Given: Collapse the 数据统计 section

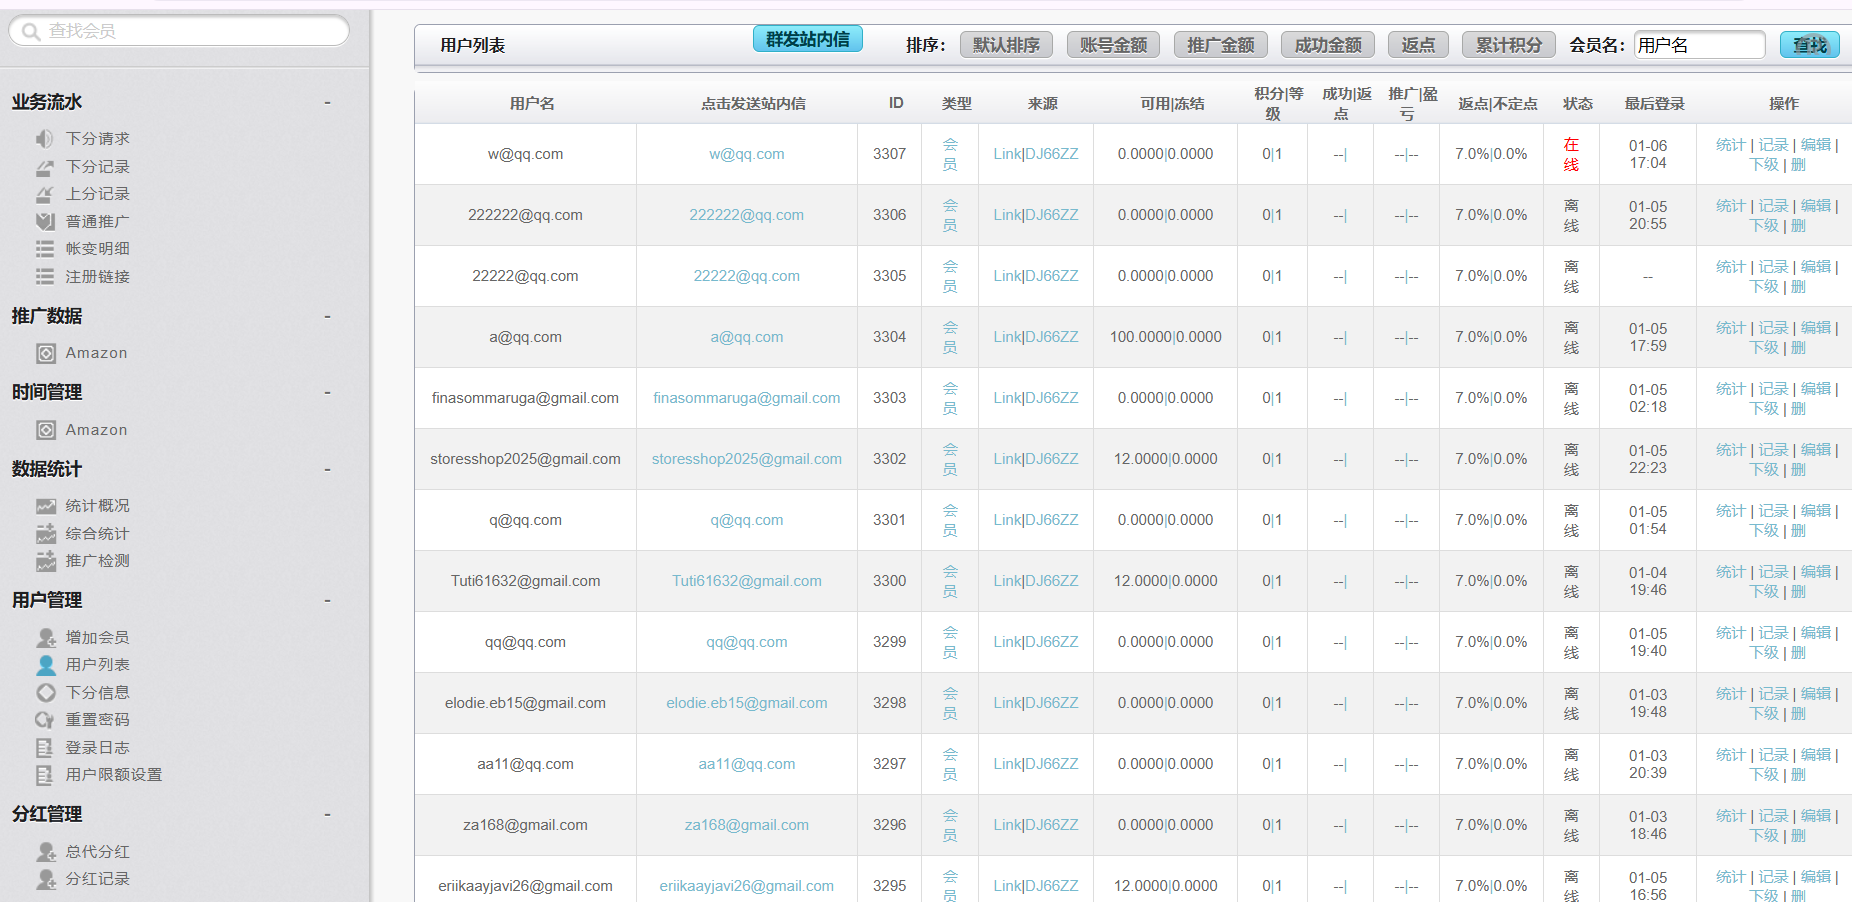Looking at the screenshot, I should click(327, 470).
